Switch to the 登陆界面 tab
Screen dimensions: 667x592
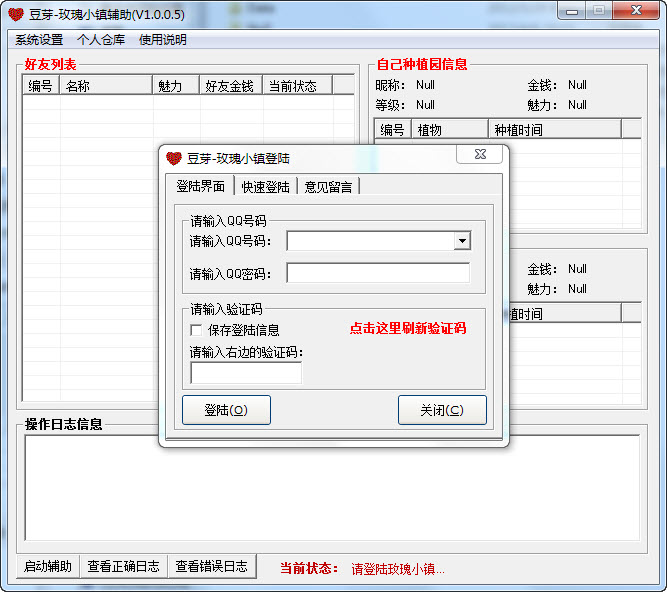click(x=200, y=186)
